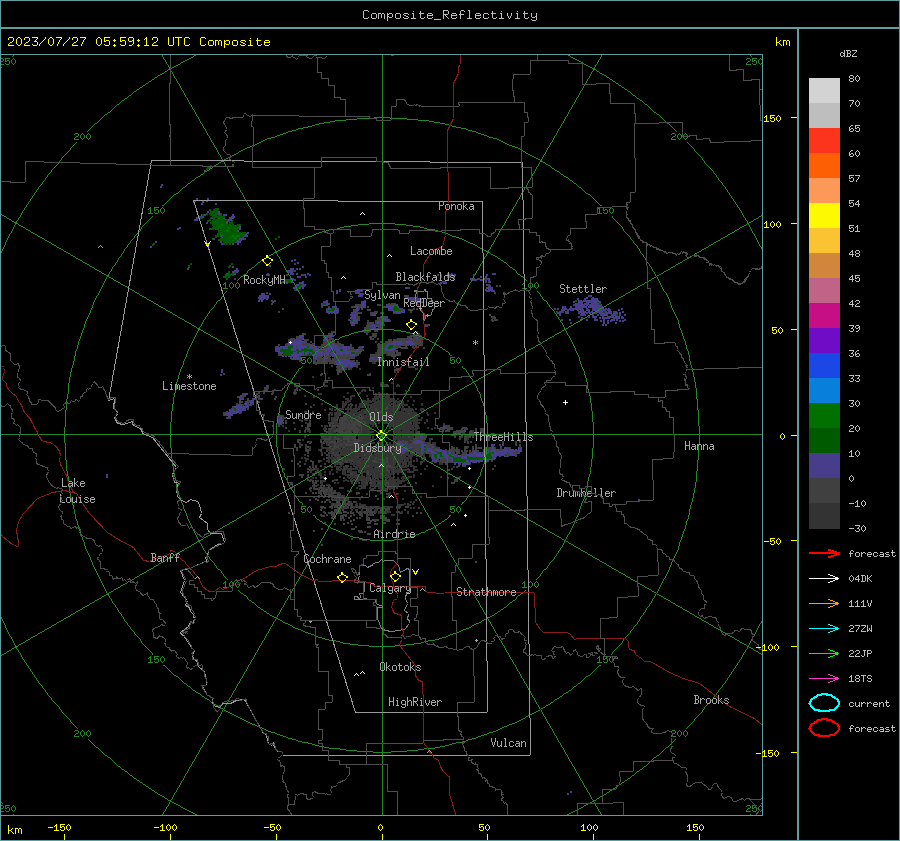Click the yellow diamond marker near RockyMH
Viewport: 900px width, 841px height.
tap(267, 261)
